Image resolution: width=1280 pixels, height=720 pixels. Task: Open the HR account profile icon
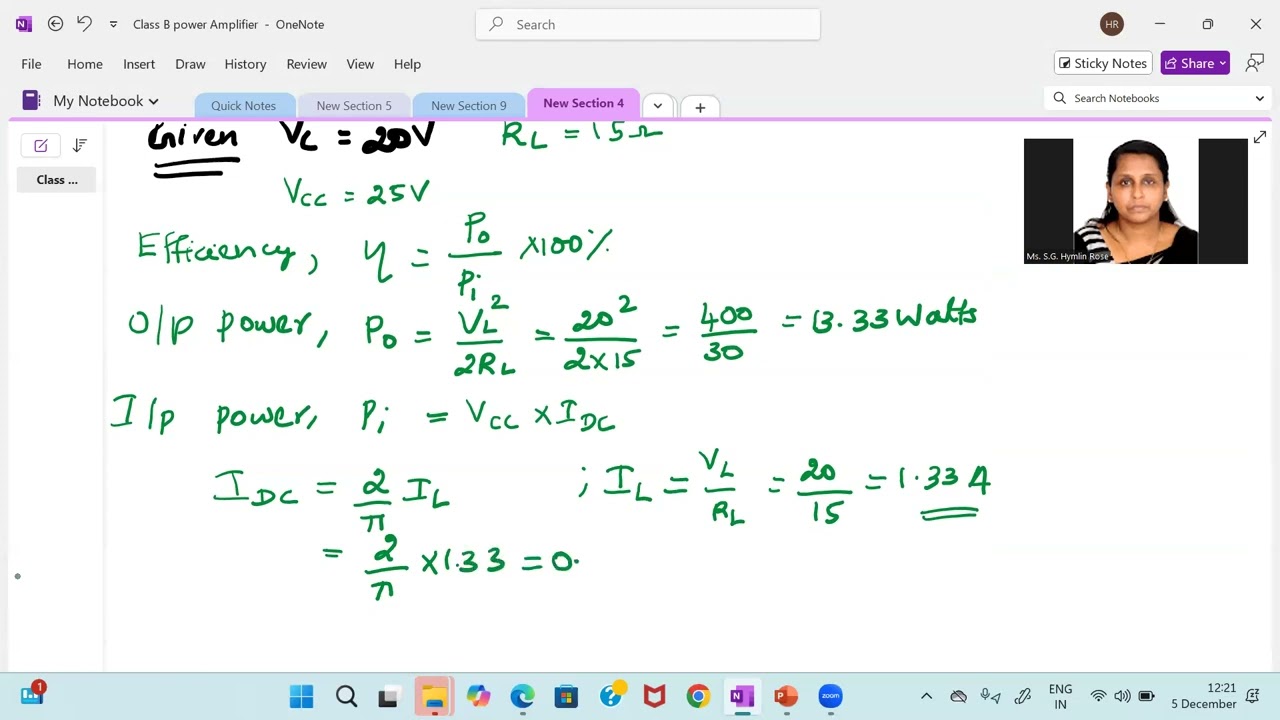(x=1111, y=24)
